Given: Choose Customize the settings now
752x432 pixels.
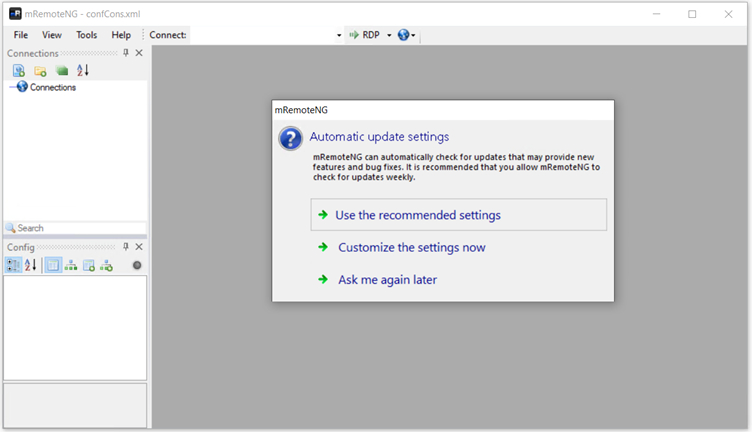Looking at the screenshot, I should pyautogui.click(x=411, y=247).
